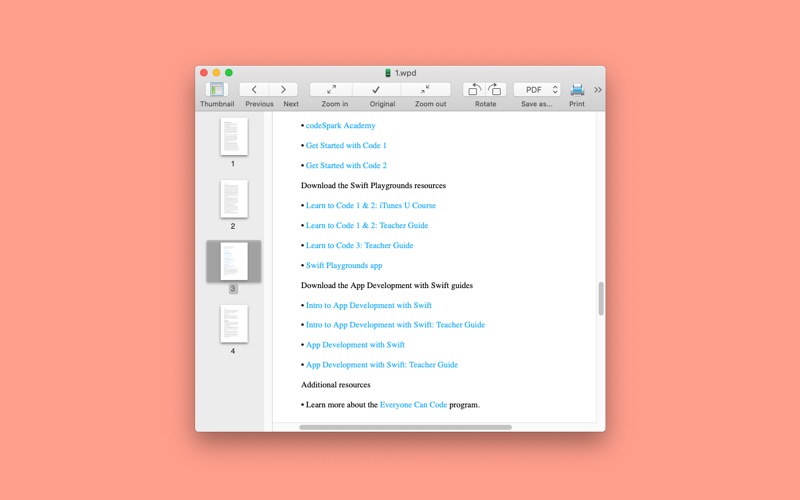Open the codeSpark Academy link
Viewport: 800px width, 500px height.
(340, 126)
